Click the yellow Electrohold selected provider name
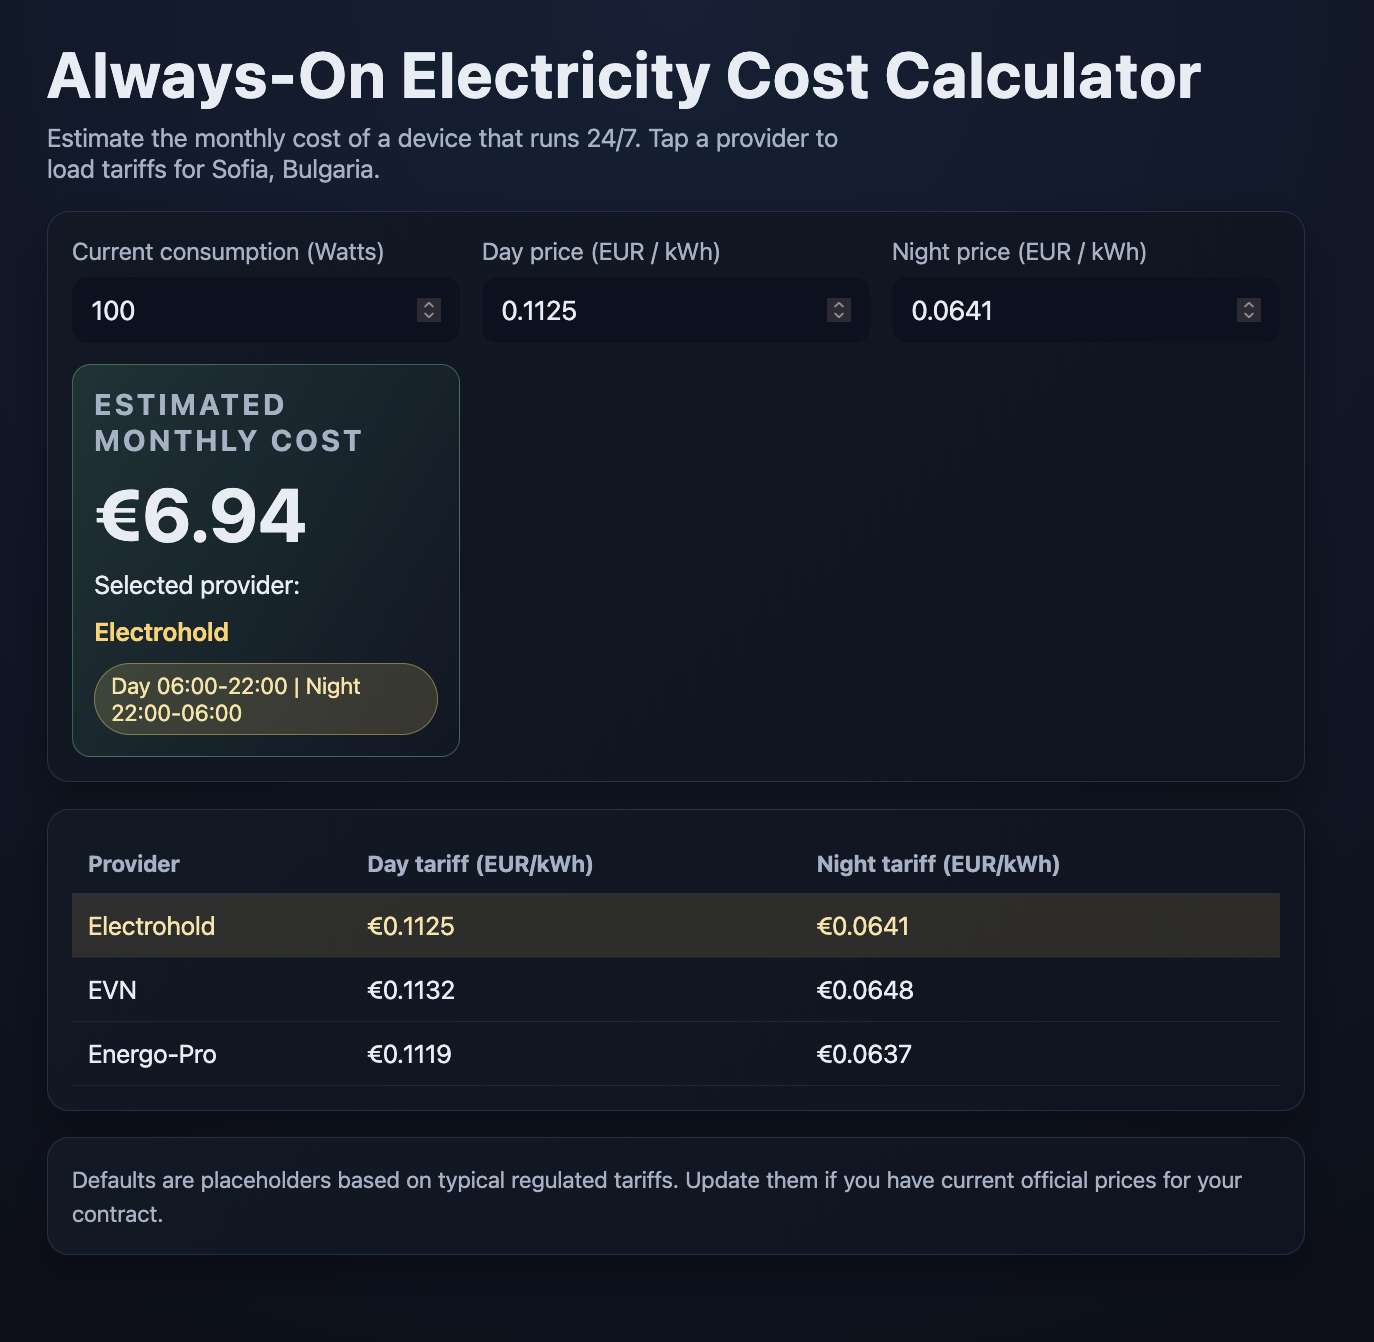This screenshot has height=1342, width=1374. pos(162,632)
